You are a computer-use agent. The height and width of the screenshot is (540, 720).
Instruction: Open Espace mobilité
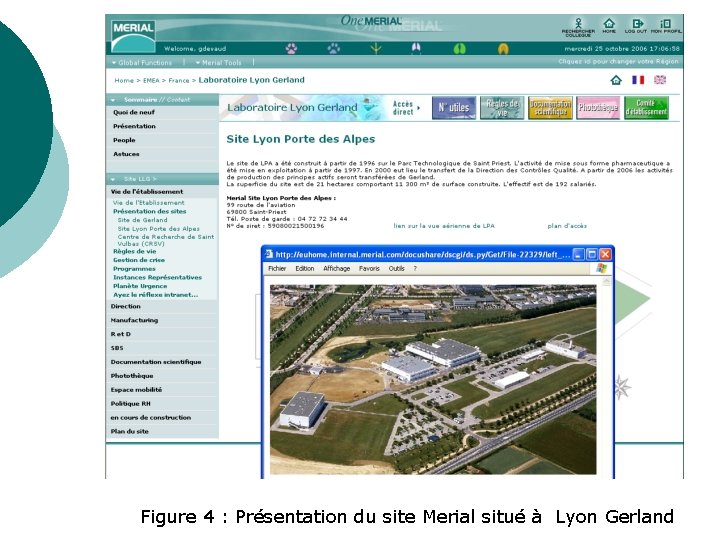(x=136, y=389)
